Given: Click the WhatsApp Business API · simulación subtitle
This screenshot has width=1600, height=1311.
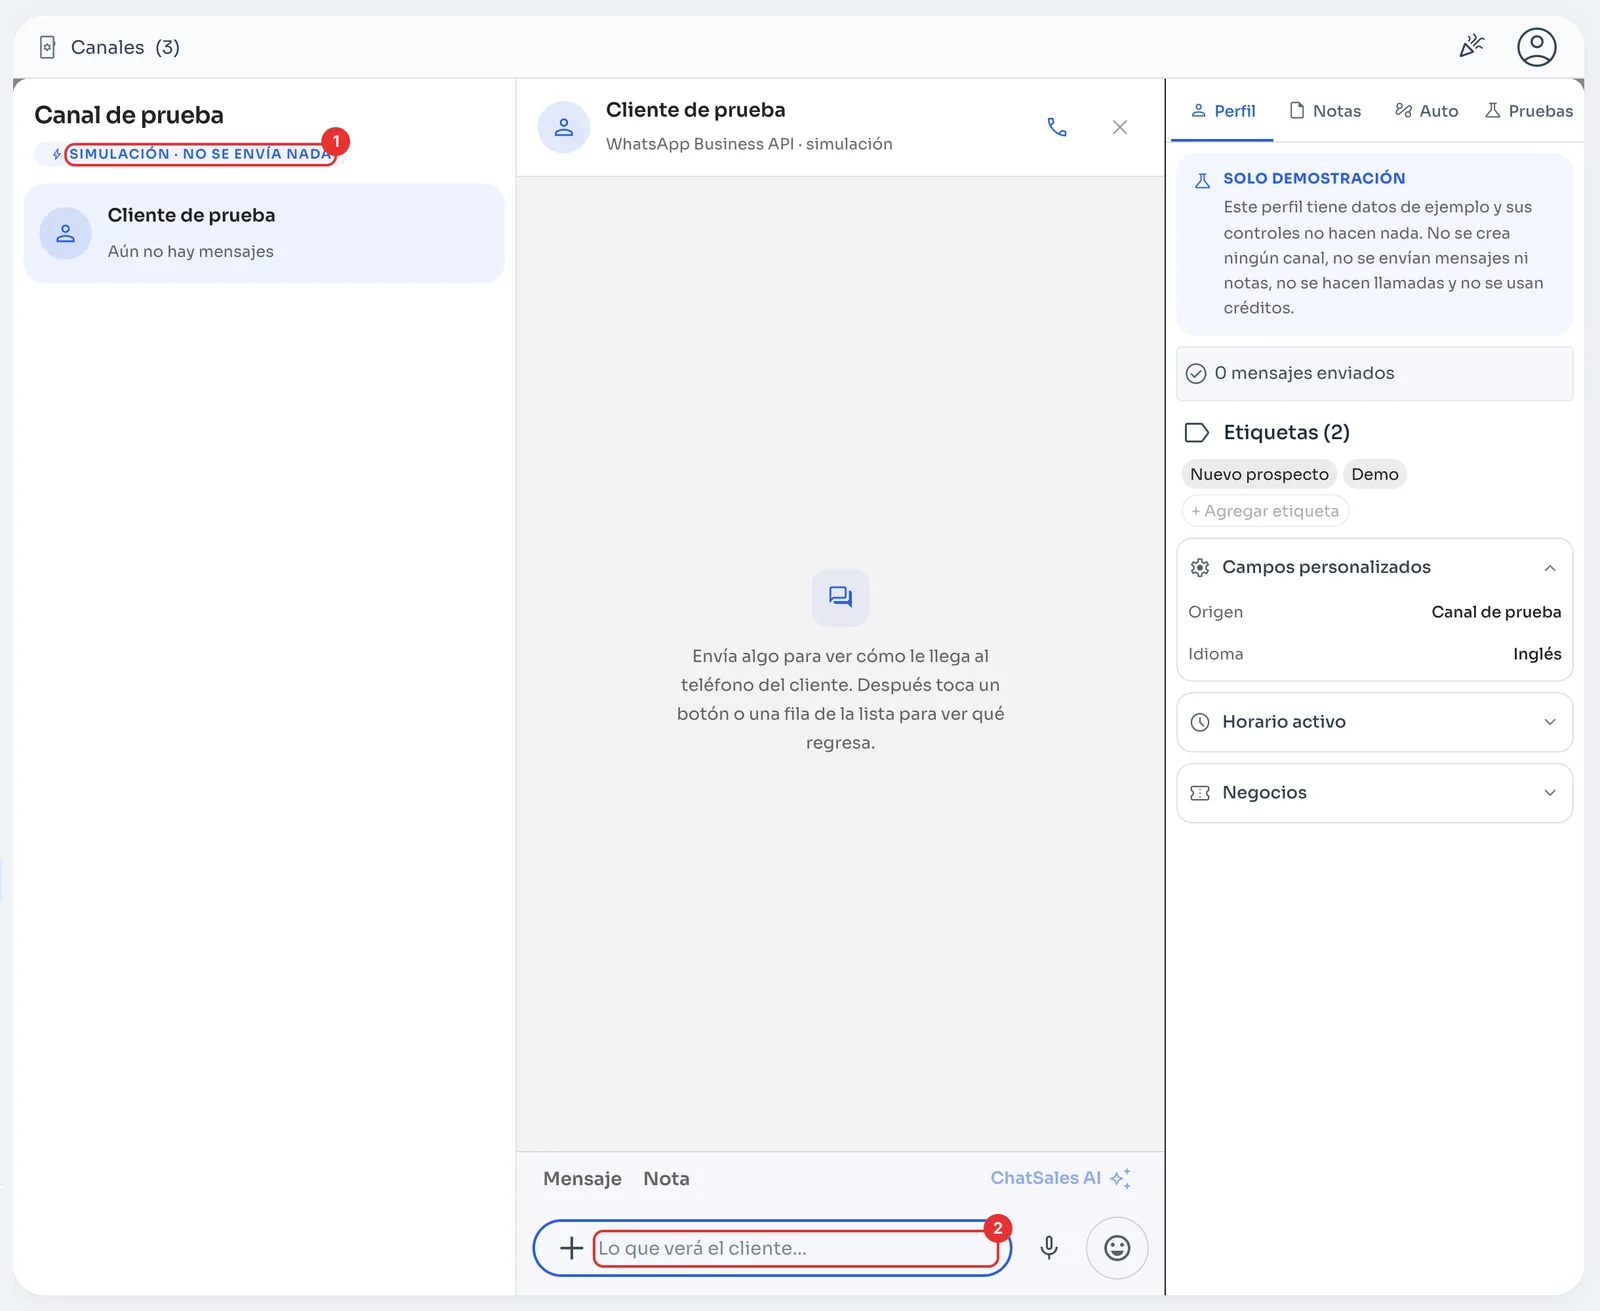Looking at the screenshot, I should [749, 144].
